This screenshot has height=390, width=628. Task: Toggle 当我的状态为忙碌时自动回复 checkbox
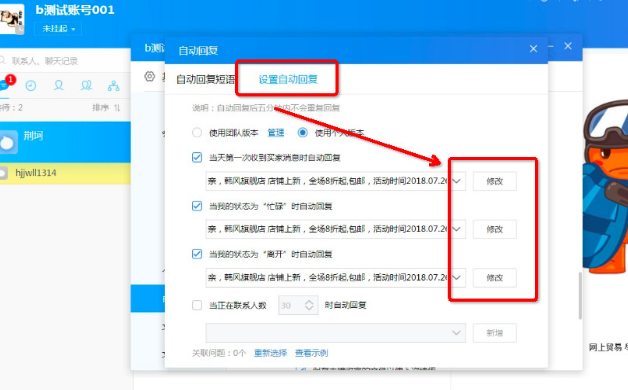click(197, 206)
